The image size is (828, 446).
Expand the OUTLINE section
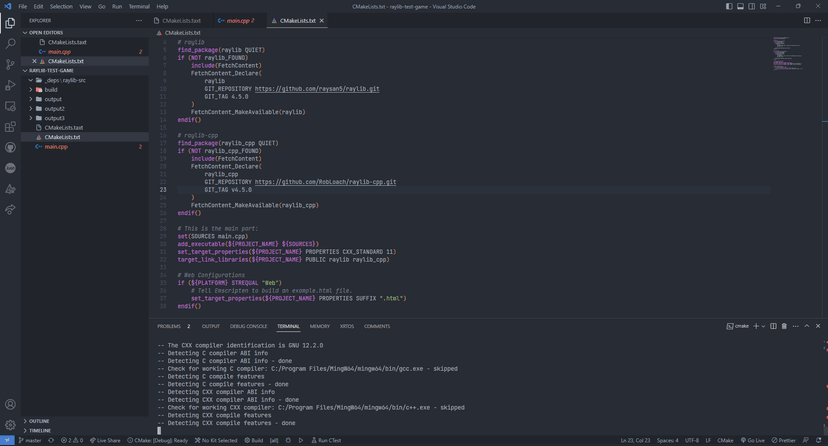pos(39,421)
